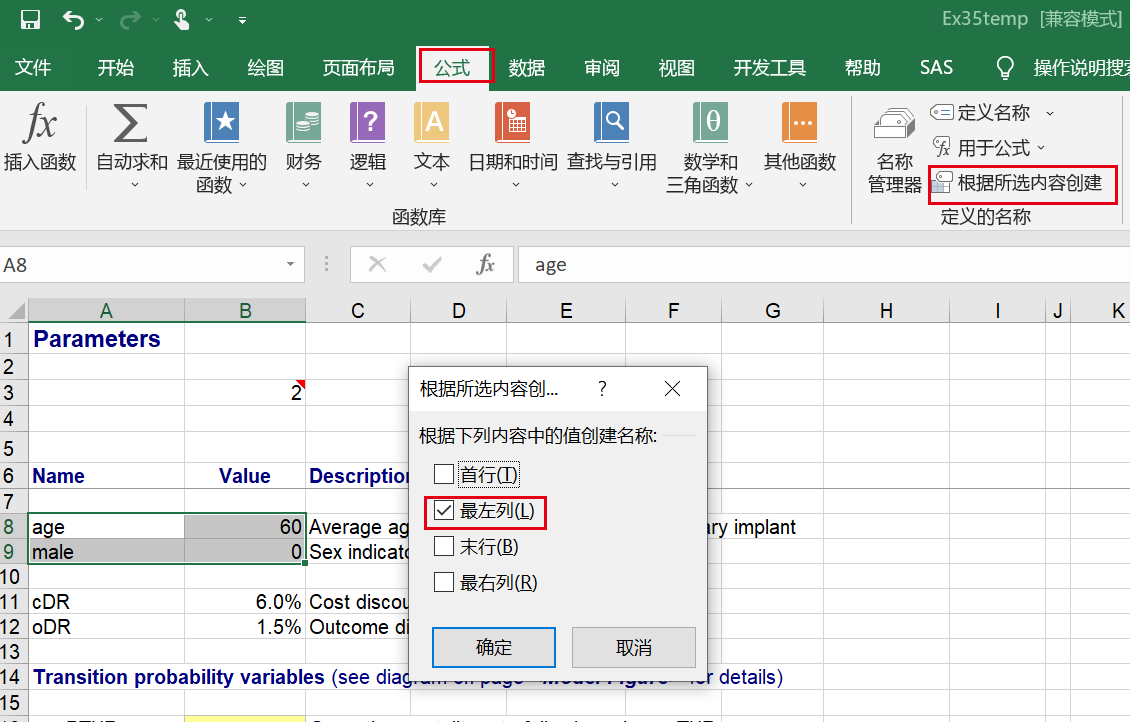Open Lookup and Reference (查找与引用) functions

click(611, 125)
